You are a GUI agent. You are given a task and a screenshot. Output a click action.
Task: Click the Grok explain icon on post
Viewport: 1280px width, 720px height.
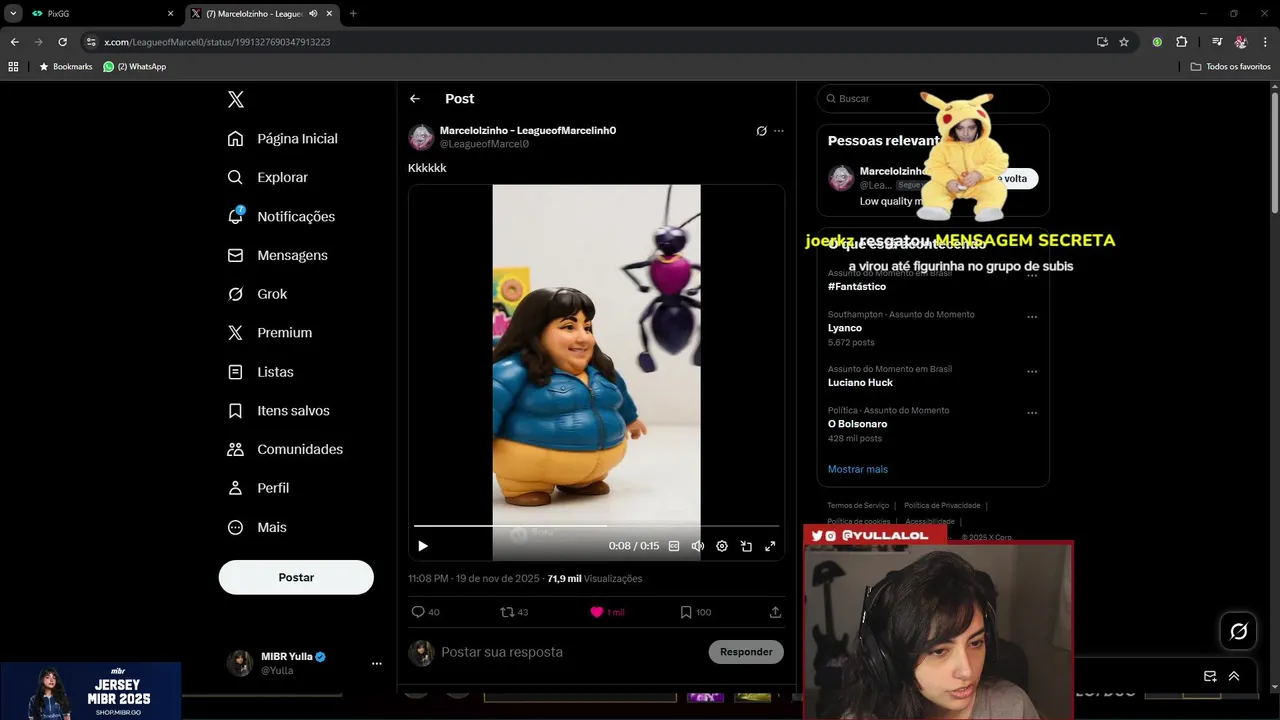pyautogui.click(x=761, y=131)
